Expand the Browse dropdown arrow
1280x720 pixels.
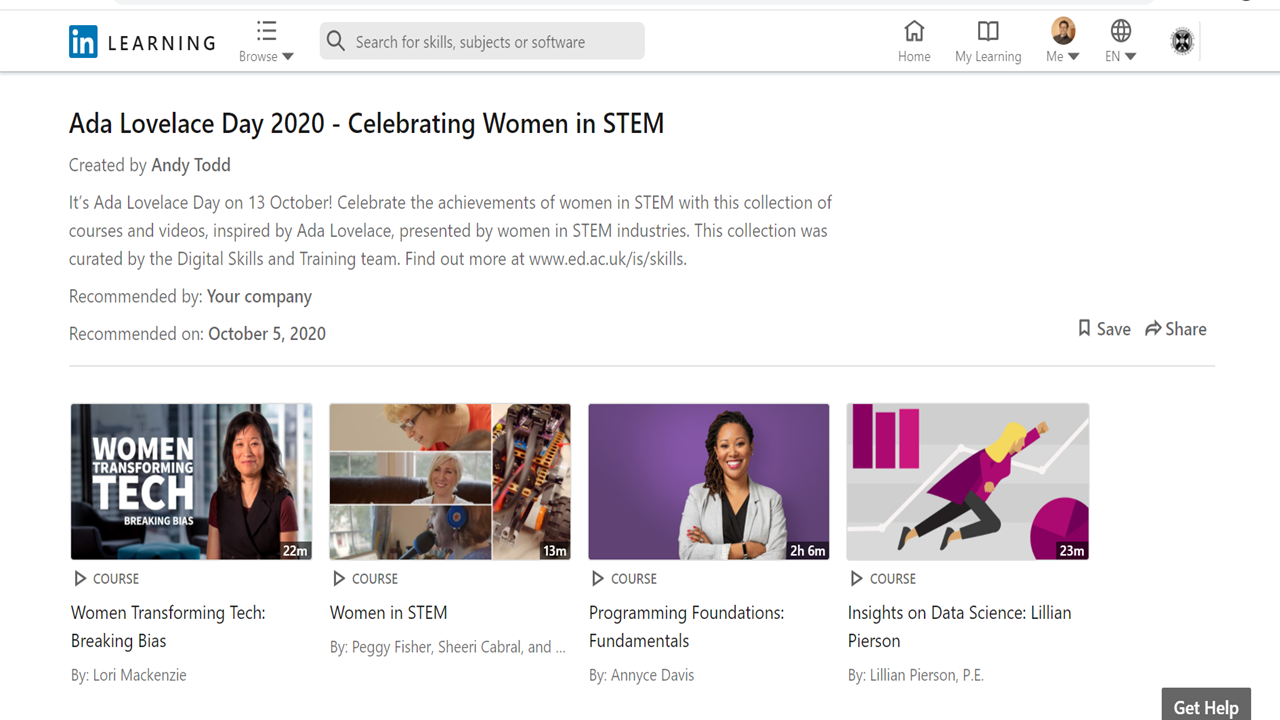288,57
